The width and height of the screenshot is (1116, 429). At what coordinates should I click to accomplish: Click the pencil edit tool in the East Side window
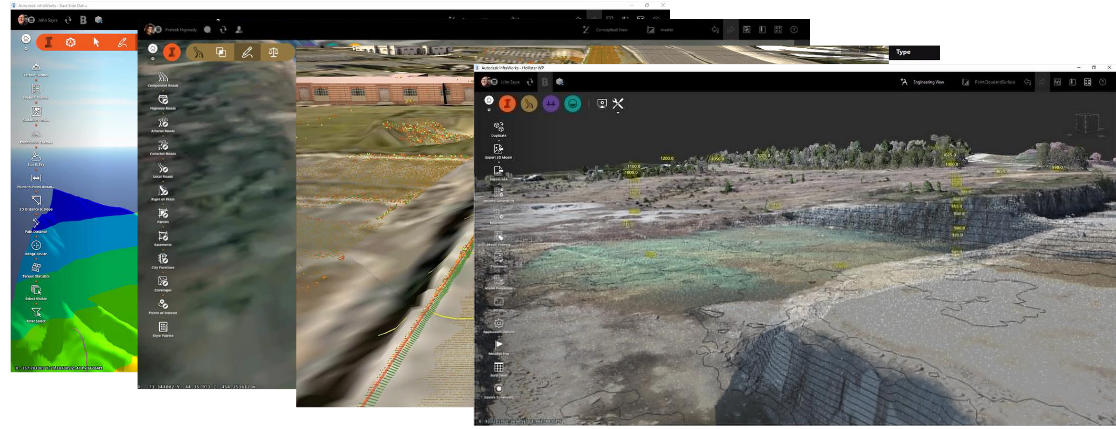pos(122,43)
